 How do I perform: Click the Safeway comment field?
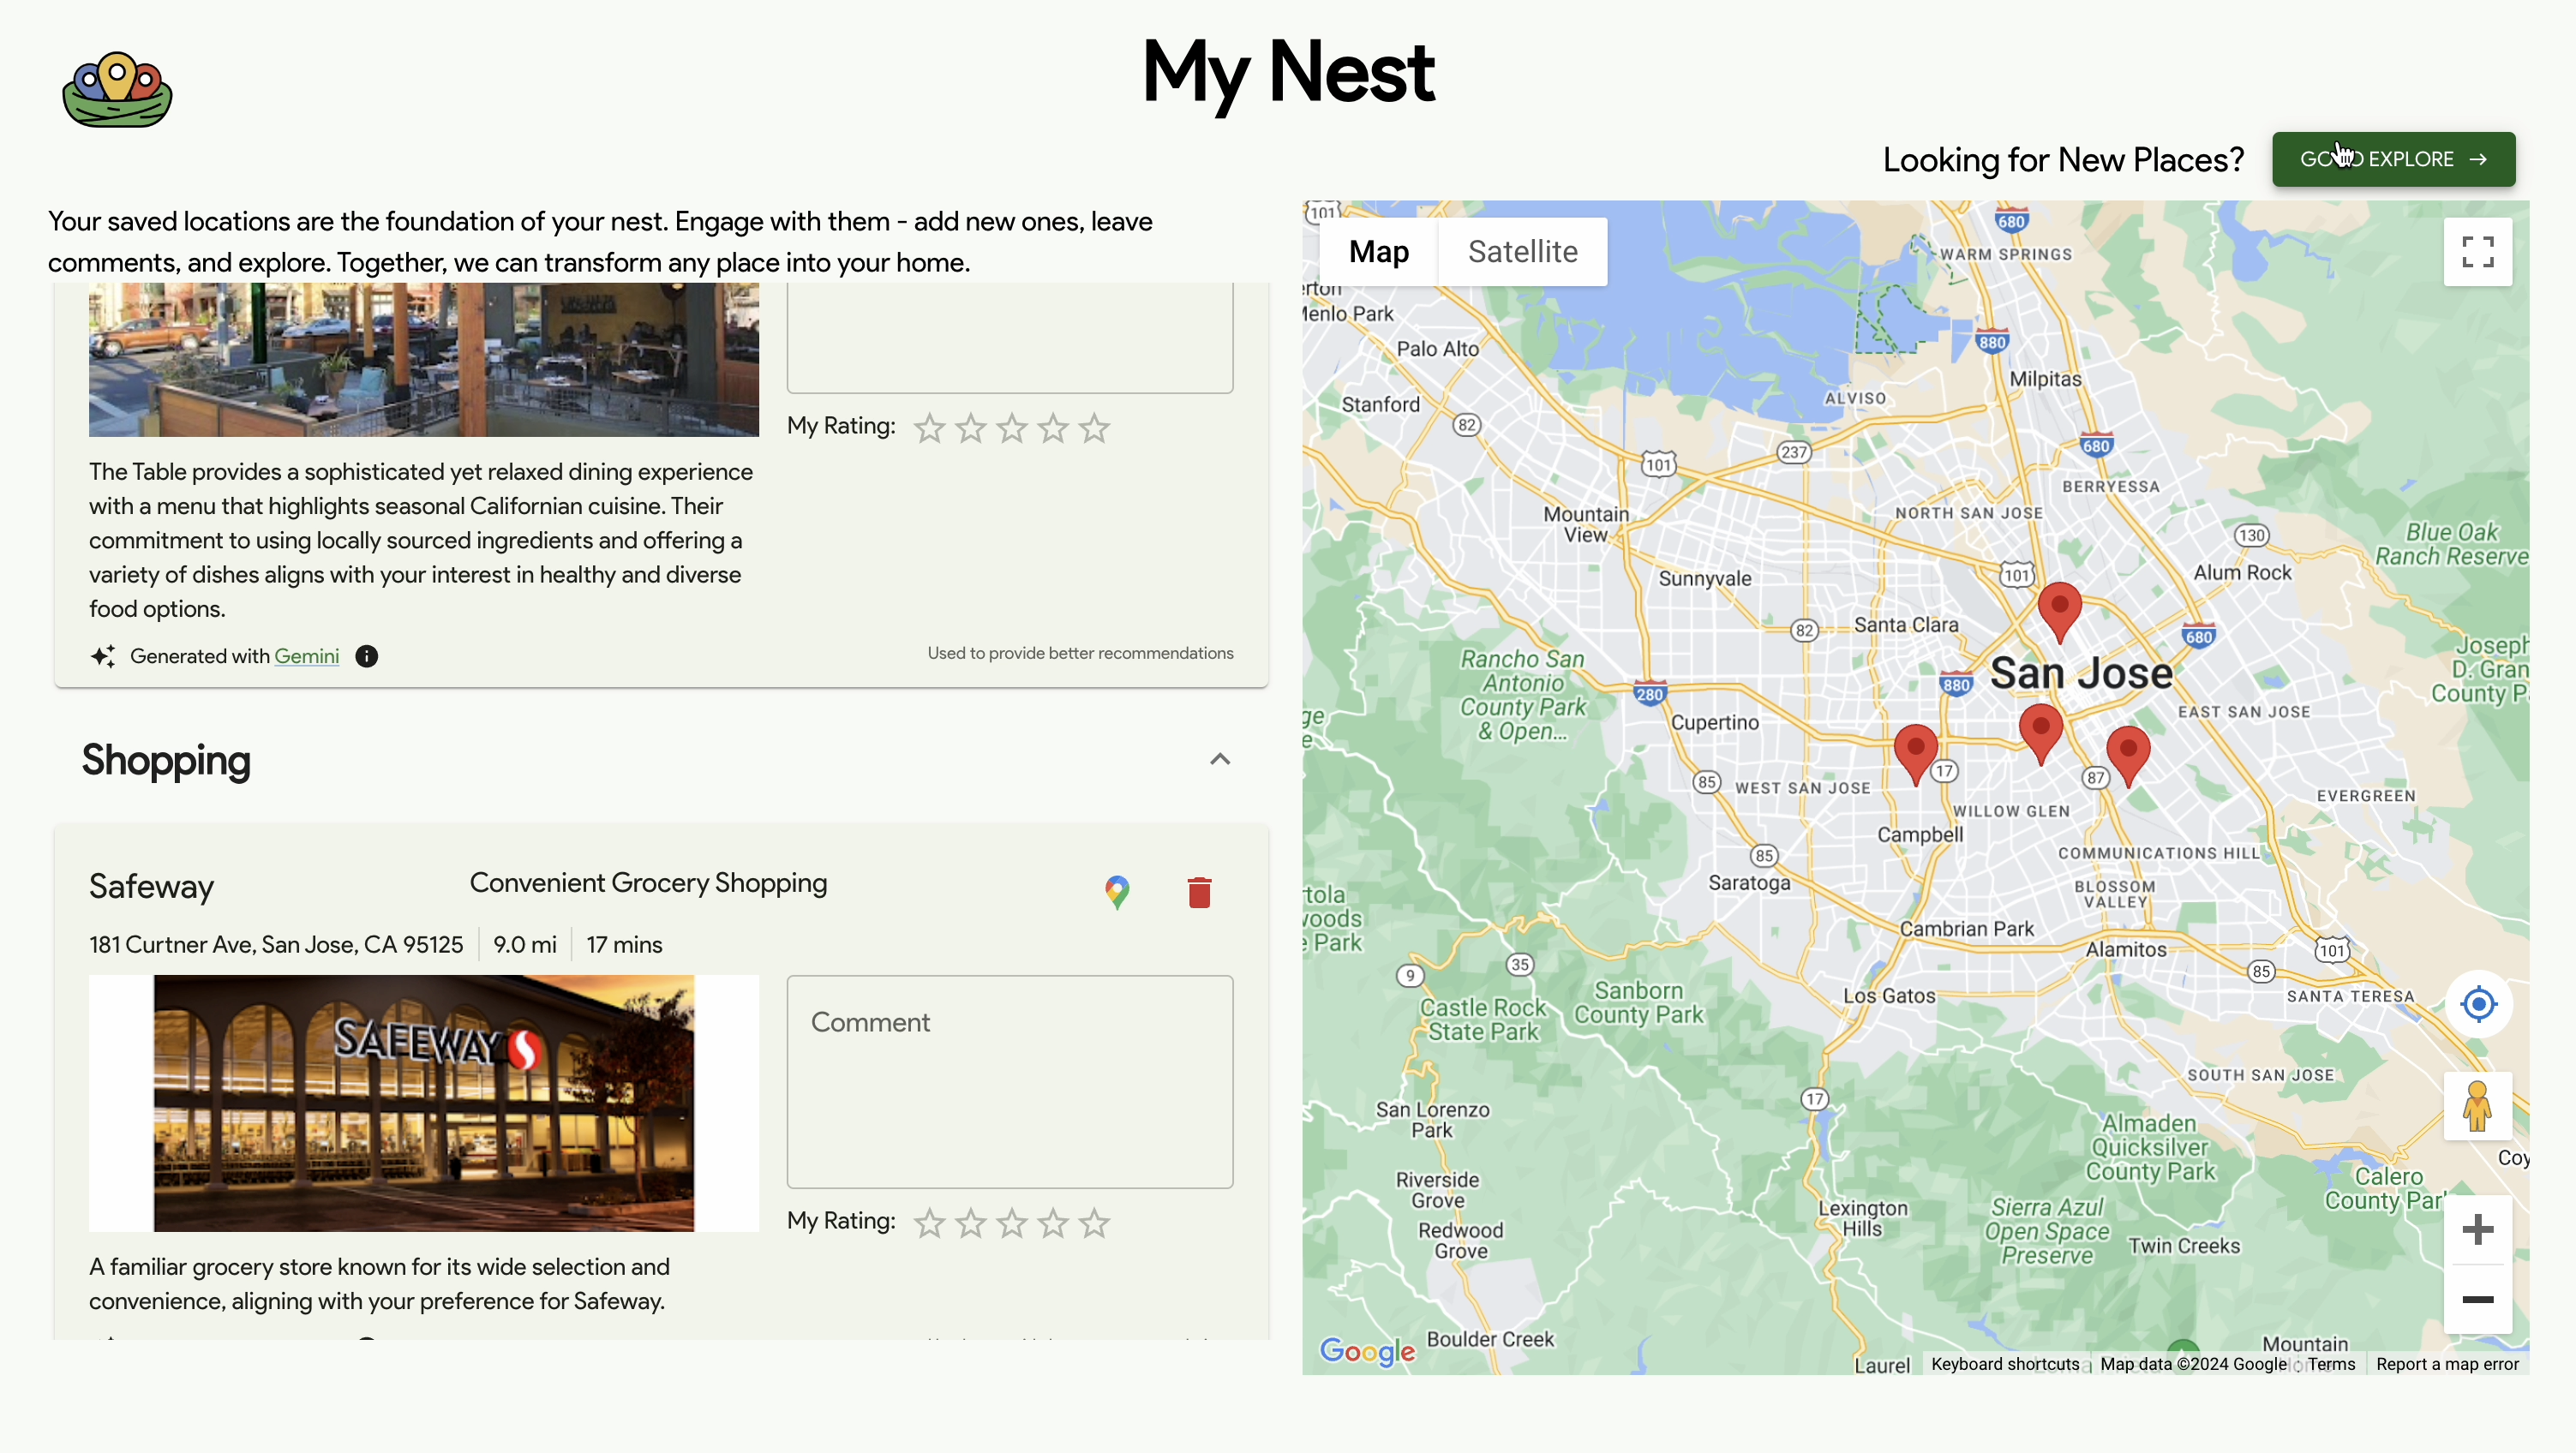[x=1009, y=1081]
